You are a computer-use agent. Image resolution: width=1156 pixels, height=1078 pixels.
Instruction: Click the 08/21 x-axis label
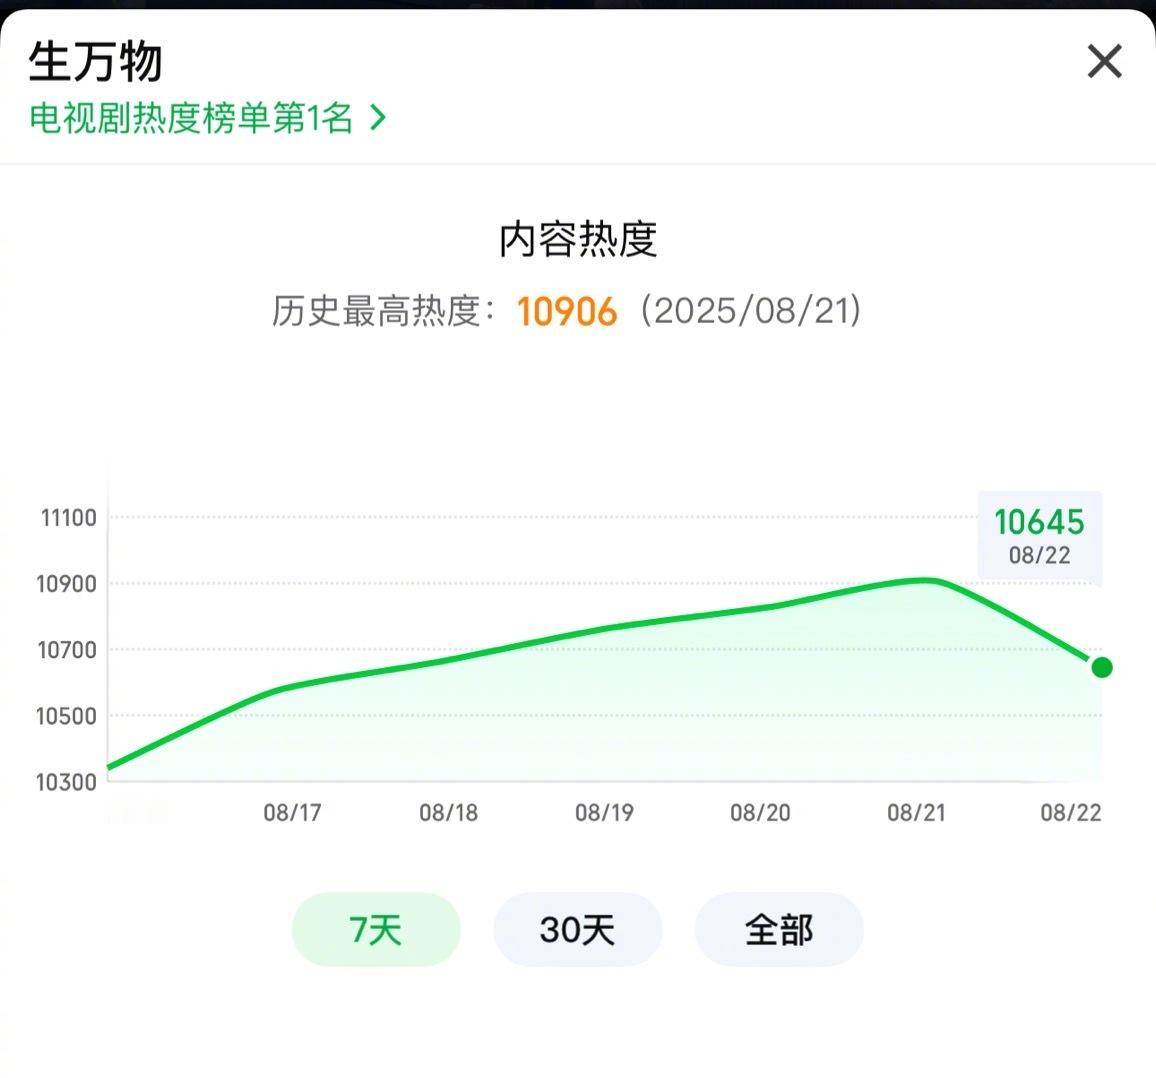click(x=916, y=813)
